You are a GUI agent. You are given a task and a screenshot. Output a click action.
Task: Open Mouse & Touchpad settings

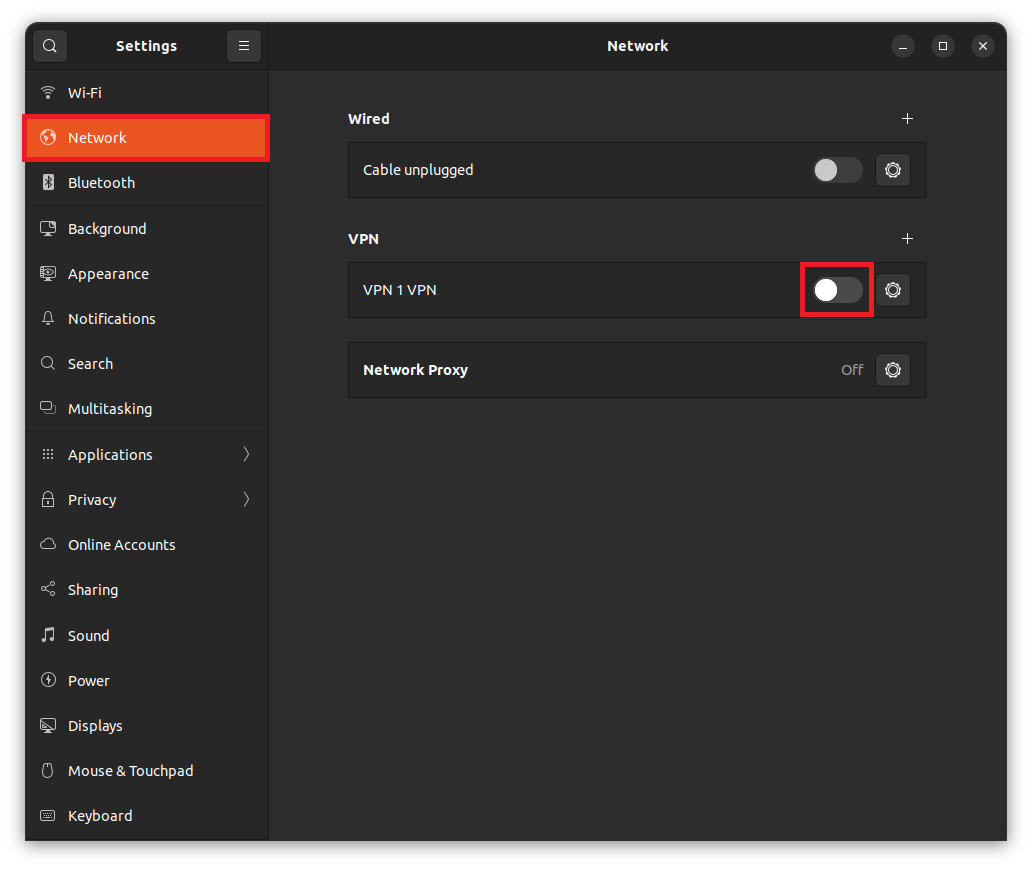pos(130,771)
